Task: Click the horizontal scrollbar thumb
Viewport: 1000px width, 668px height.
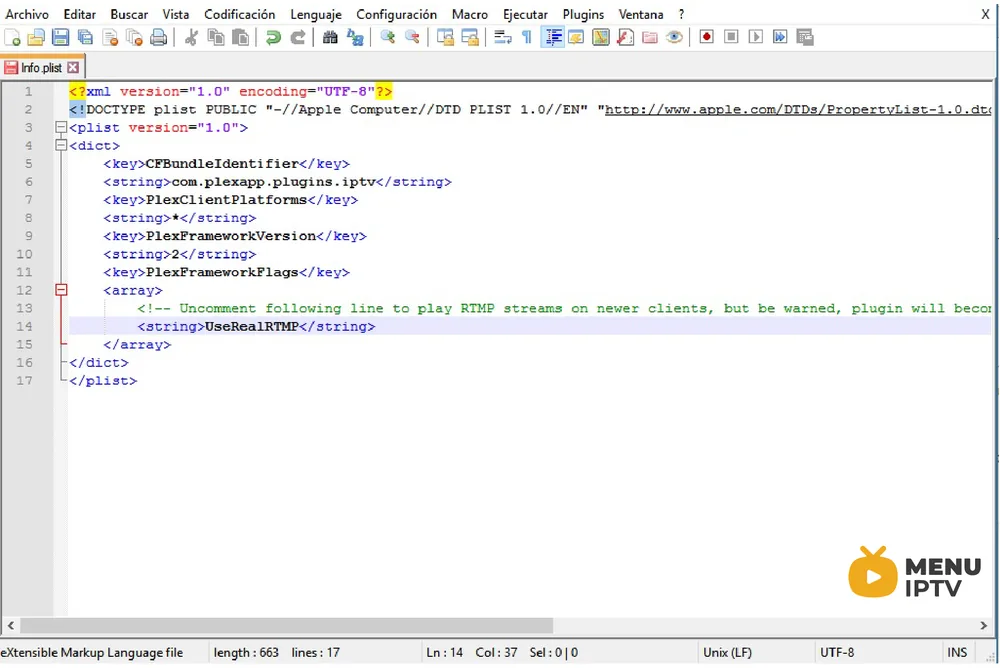Action: tap(286, 625)
